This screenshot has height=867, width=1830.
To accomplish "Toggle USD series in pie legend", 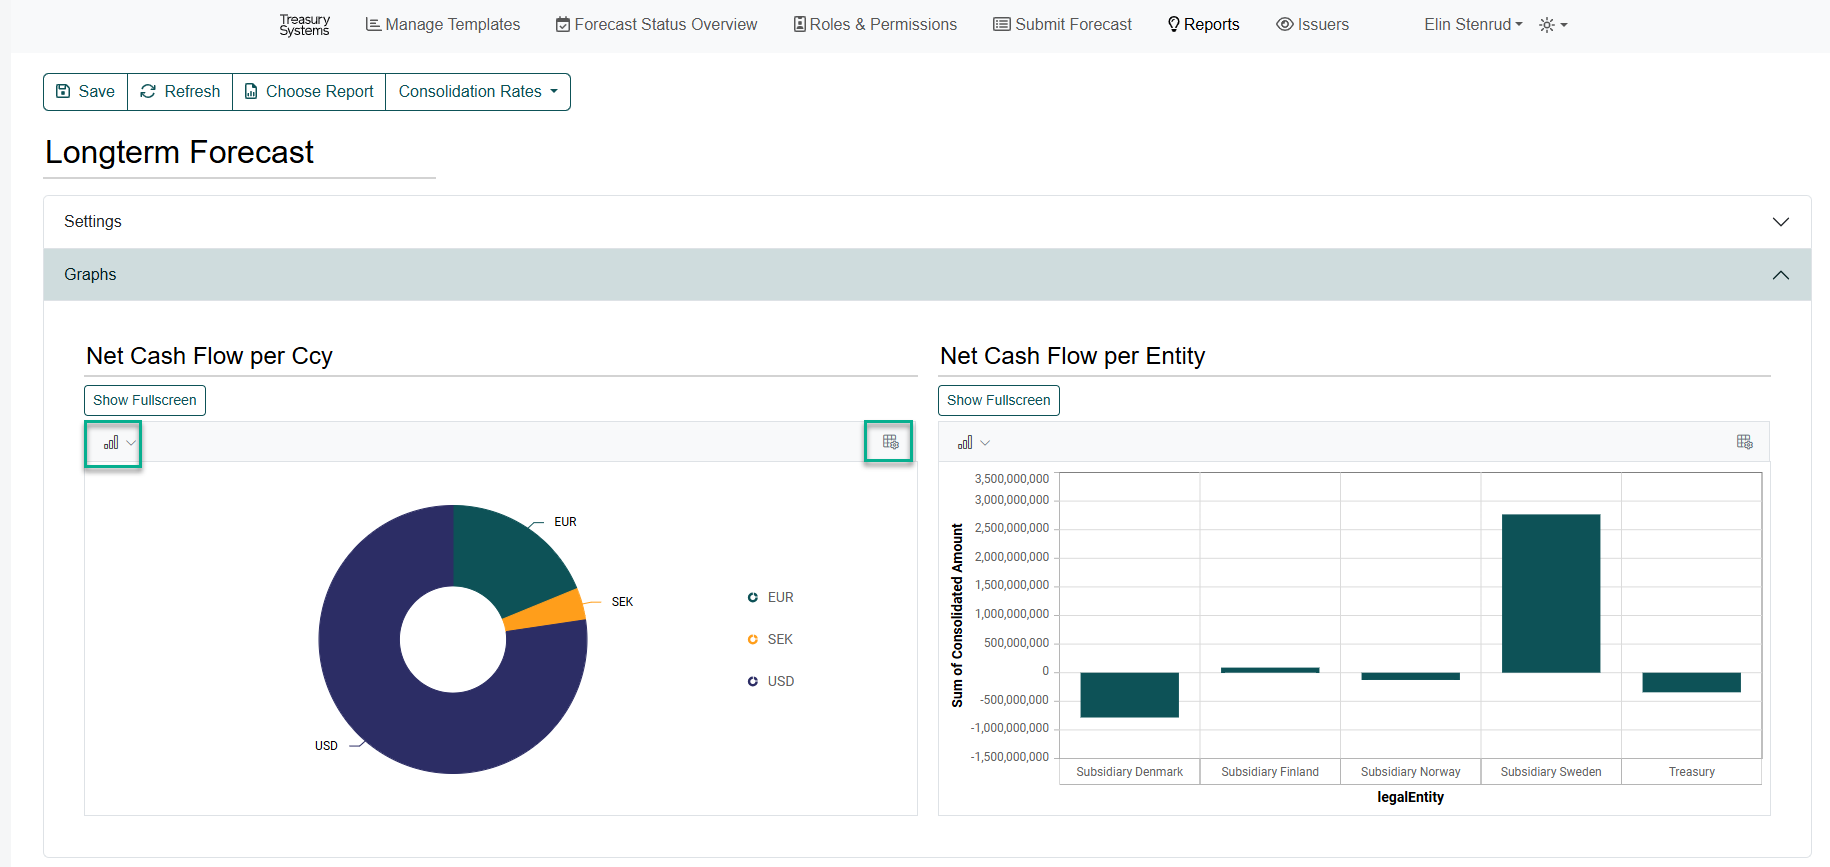I will pos(771,682).
